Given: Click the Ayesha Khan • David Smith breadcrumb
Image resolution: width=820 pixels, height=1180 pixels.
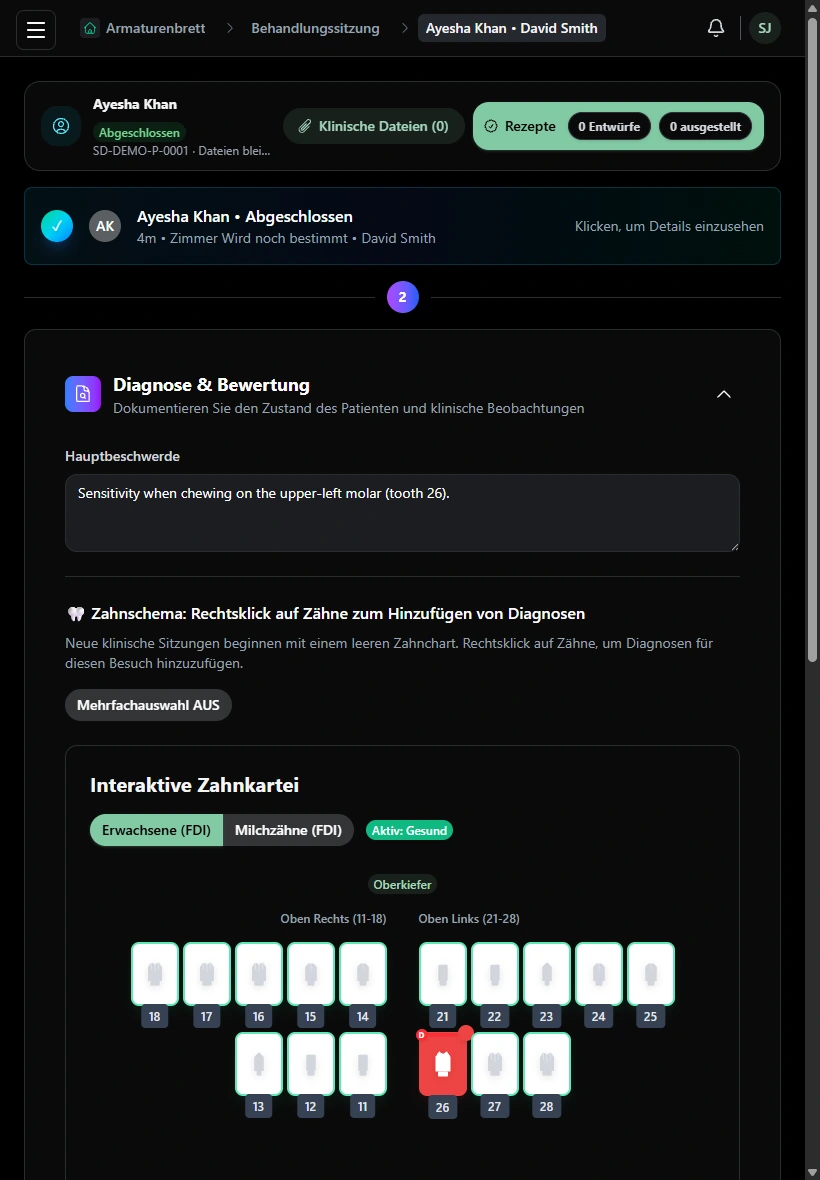Looking at the screenshot, I should coord(512,29).
